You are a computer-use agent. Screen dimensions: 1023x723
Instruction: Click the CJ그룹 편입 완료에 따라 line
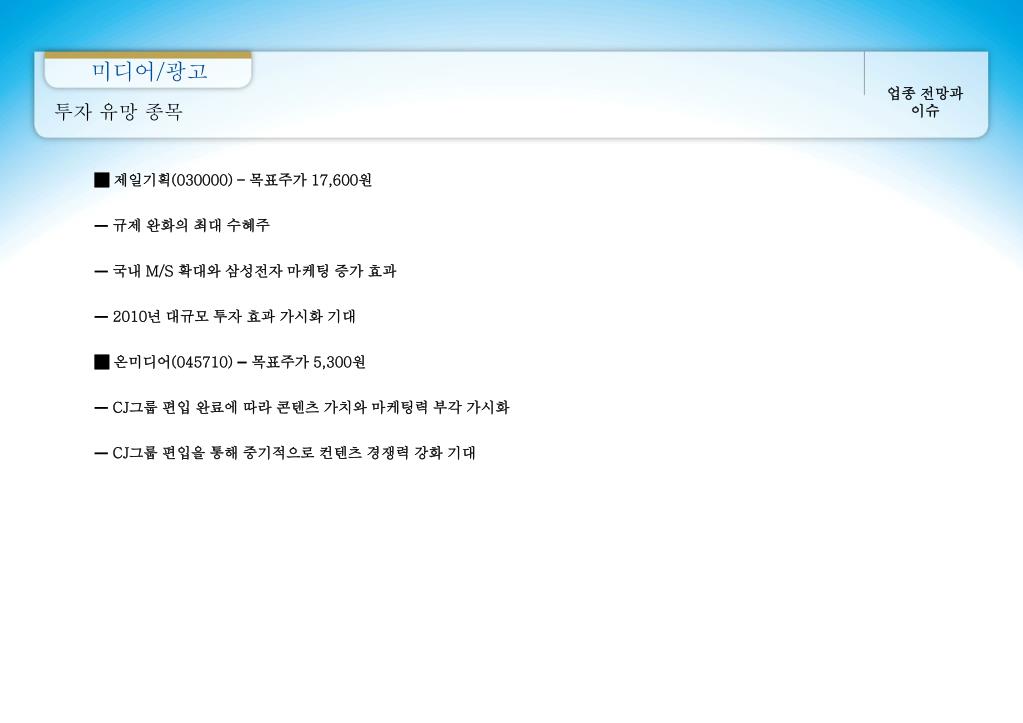[x=301, y=408]
